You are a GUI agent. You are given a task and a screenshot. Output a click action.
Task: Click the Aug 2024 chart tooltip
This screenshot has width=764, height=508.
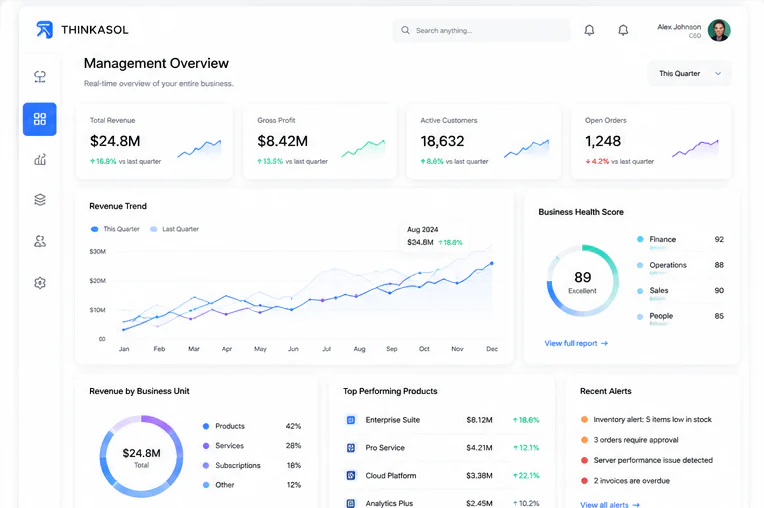click(435, 236)
